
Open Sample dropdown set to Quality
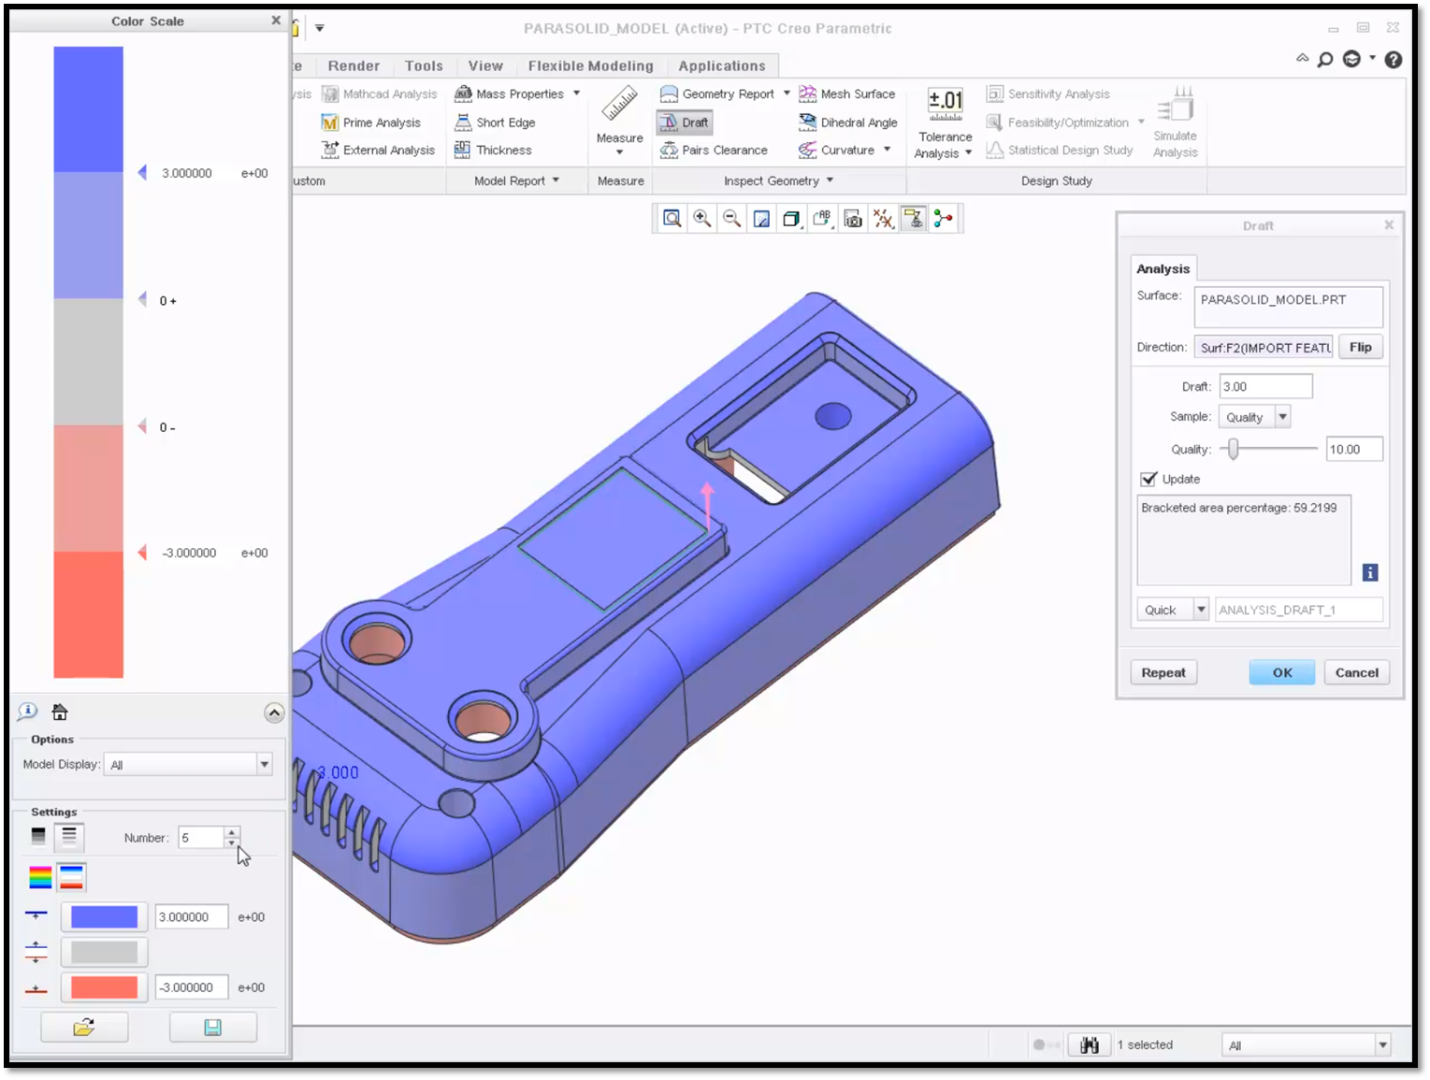point(1283,417)
